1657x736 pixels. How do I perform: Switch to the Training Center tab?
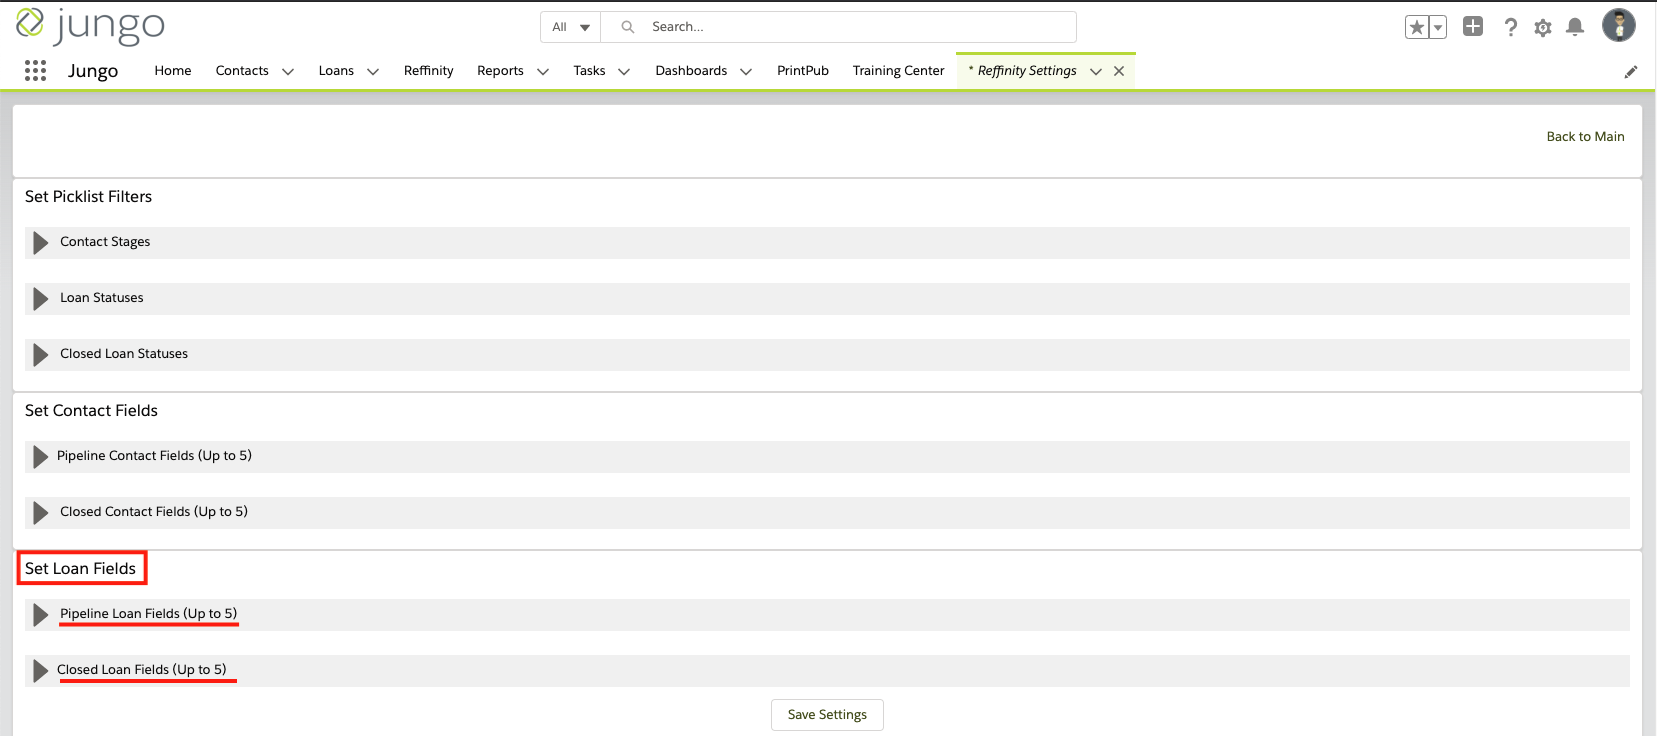click(898, 71)
